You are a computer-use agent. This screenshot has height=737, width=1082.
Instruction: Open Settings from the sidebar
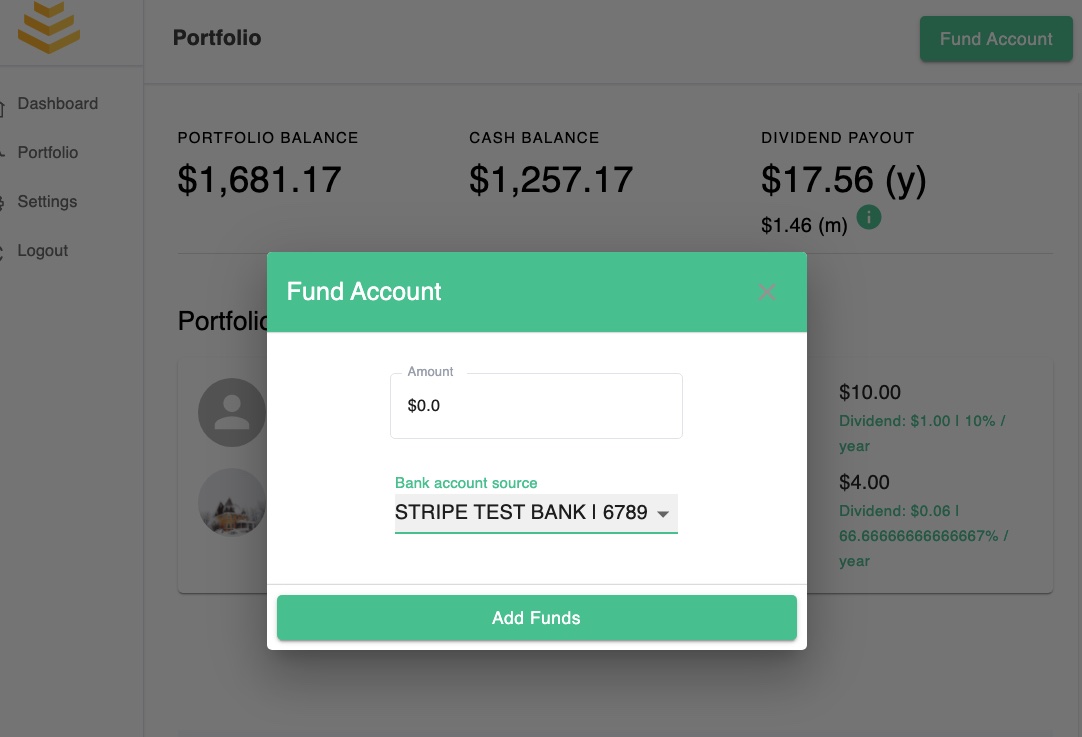[47, 202]
